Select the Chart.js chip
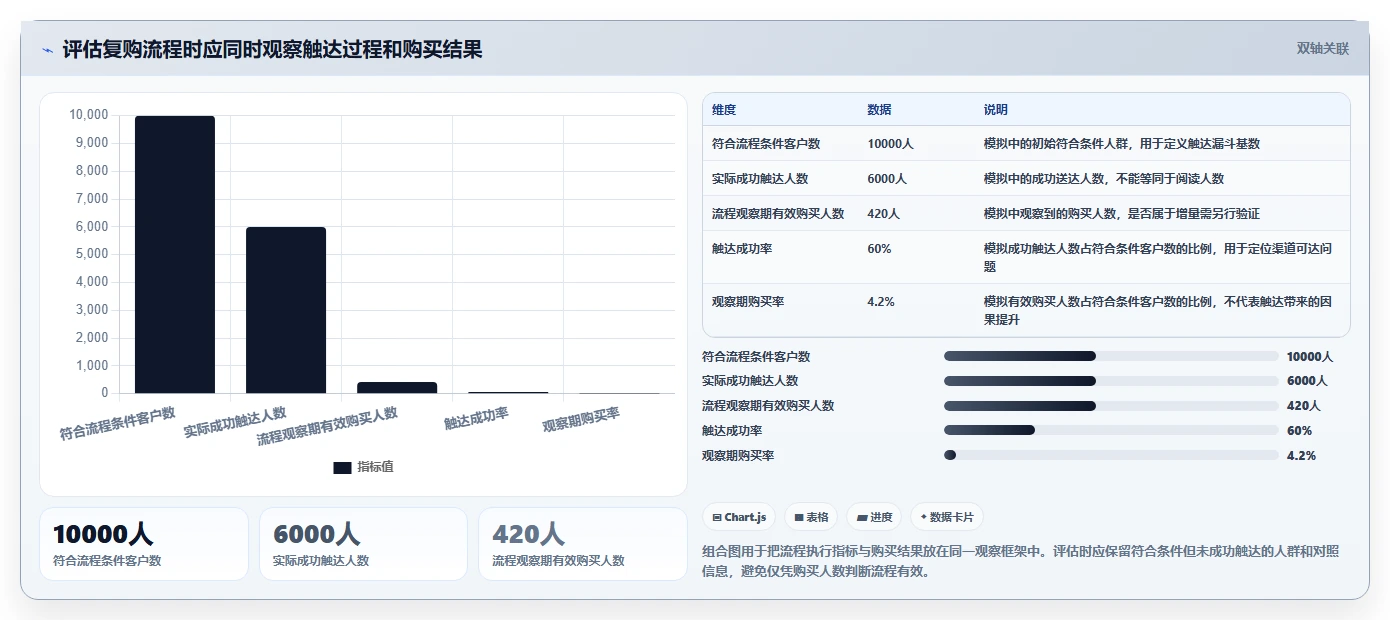The height and width of the screenshot is (620, 1390). coord(739,517)
